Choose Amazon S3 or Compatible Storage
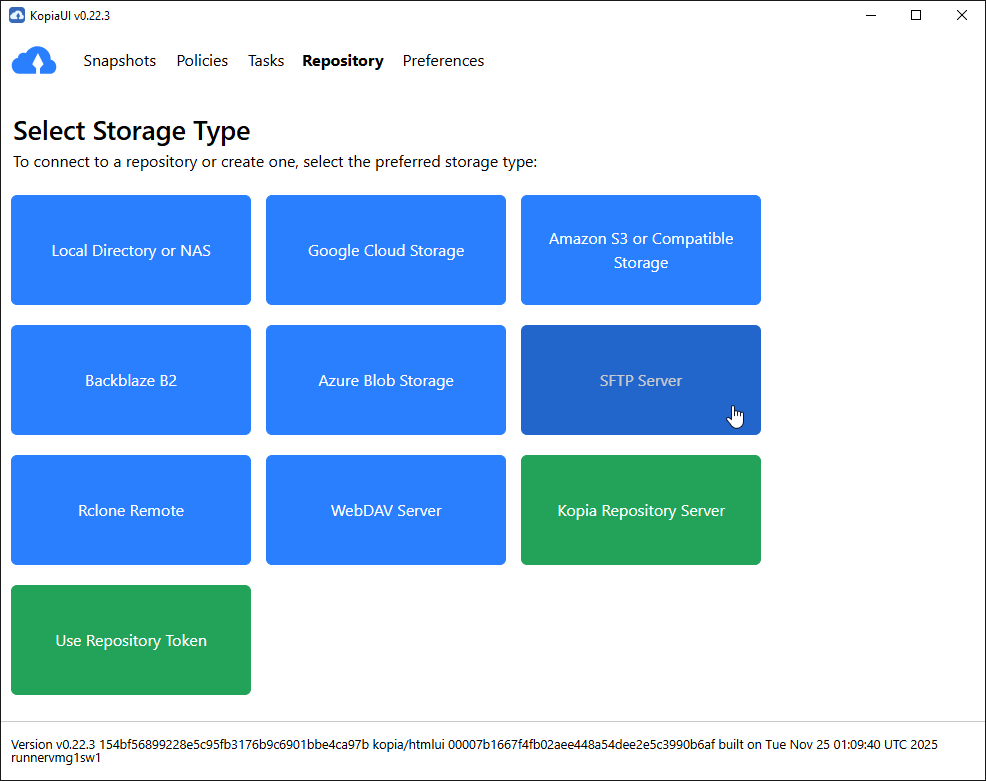This screenshot has width=986, height=781. [x=640, y=250]
